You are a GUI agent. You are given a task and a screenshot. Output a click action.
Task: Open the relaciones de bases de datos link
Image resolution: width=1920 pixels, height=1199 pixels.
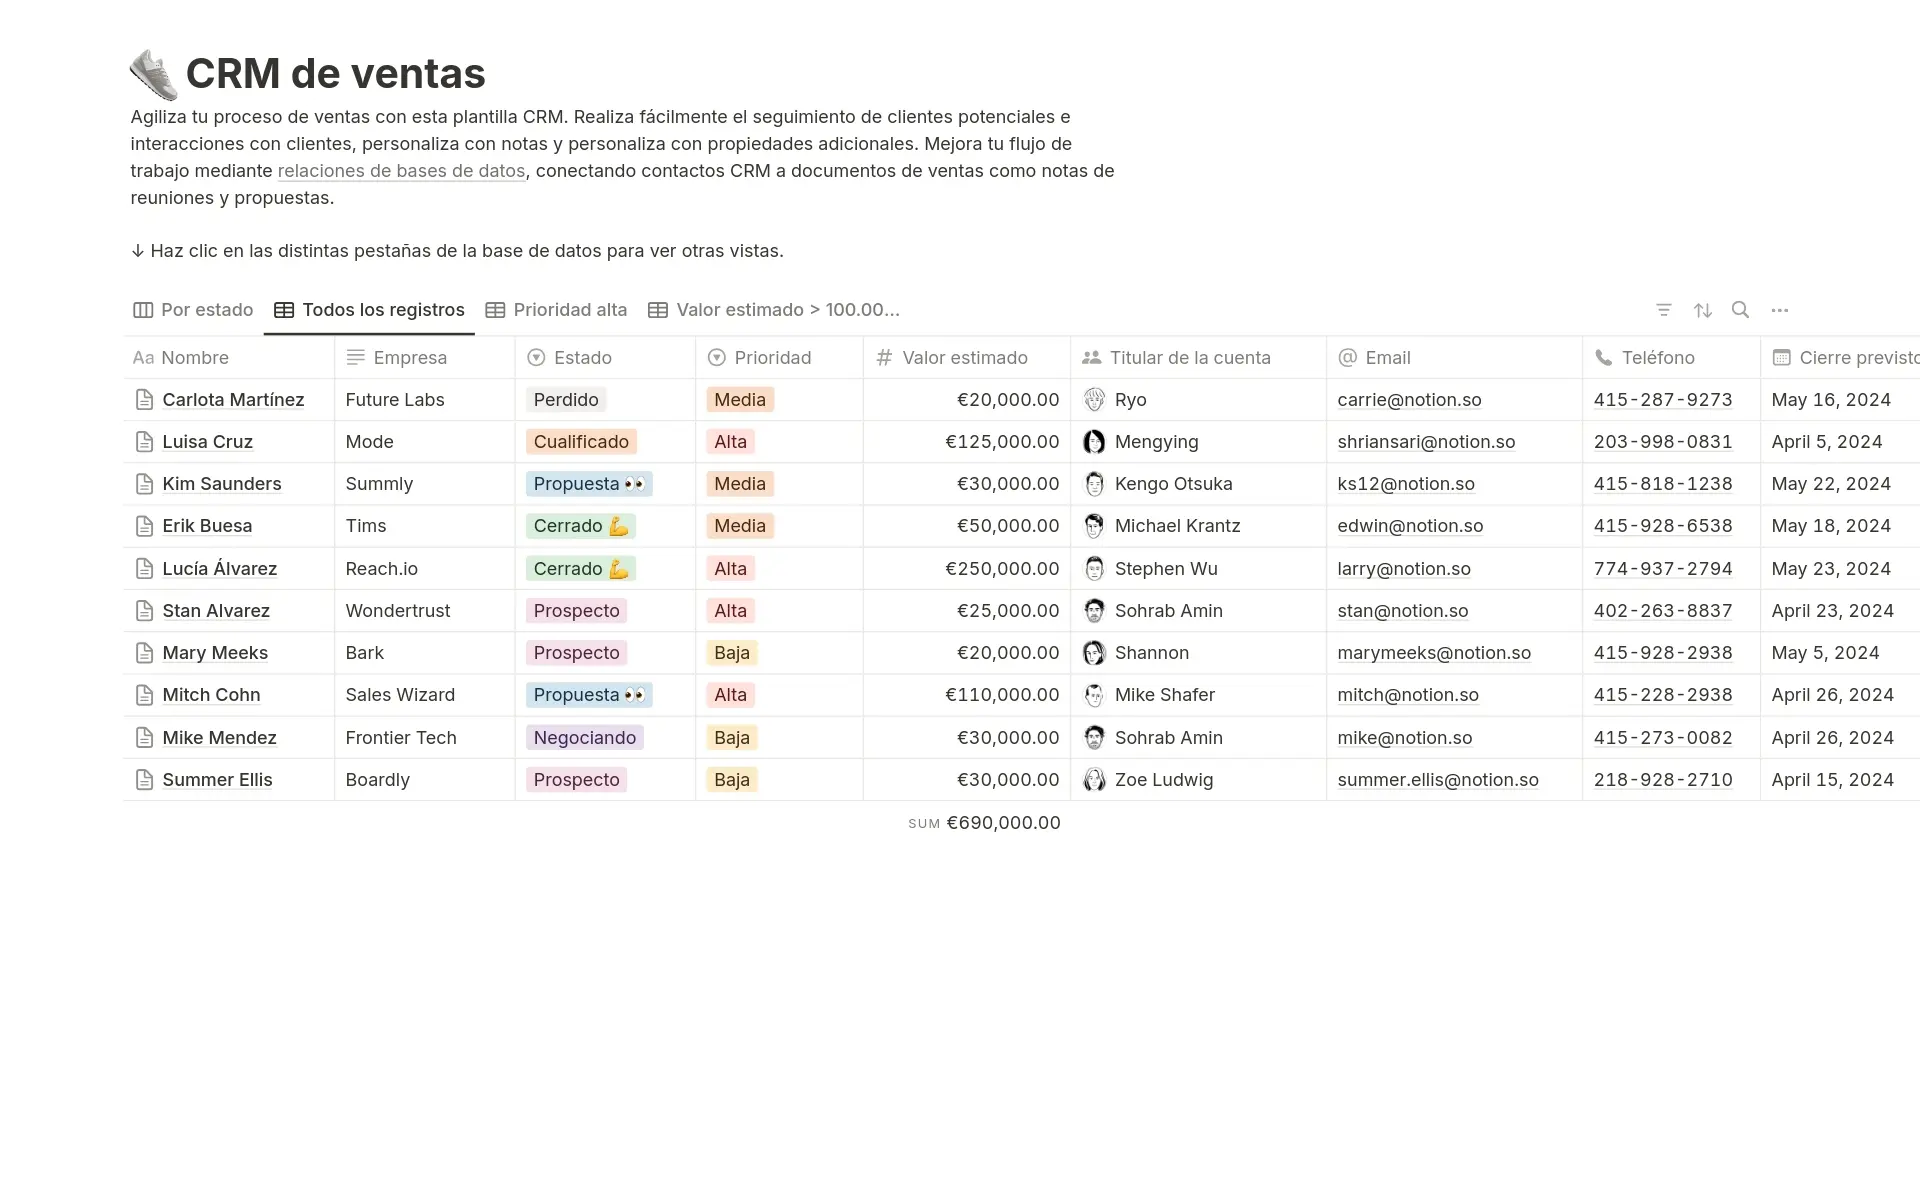401,171
